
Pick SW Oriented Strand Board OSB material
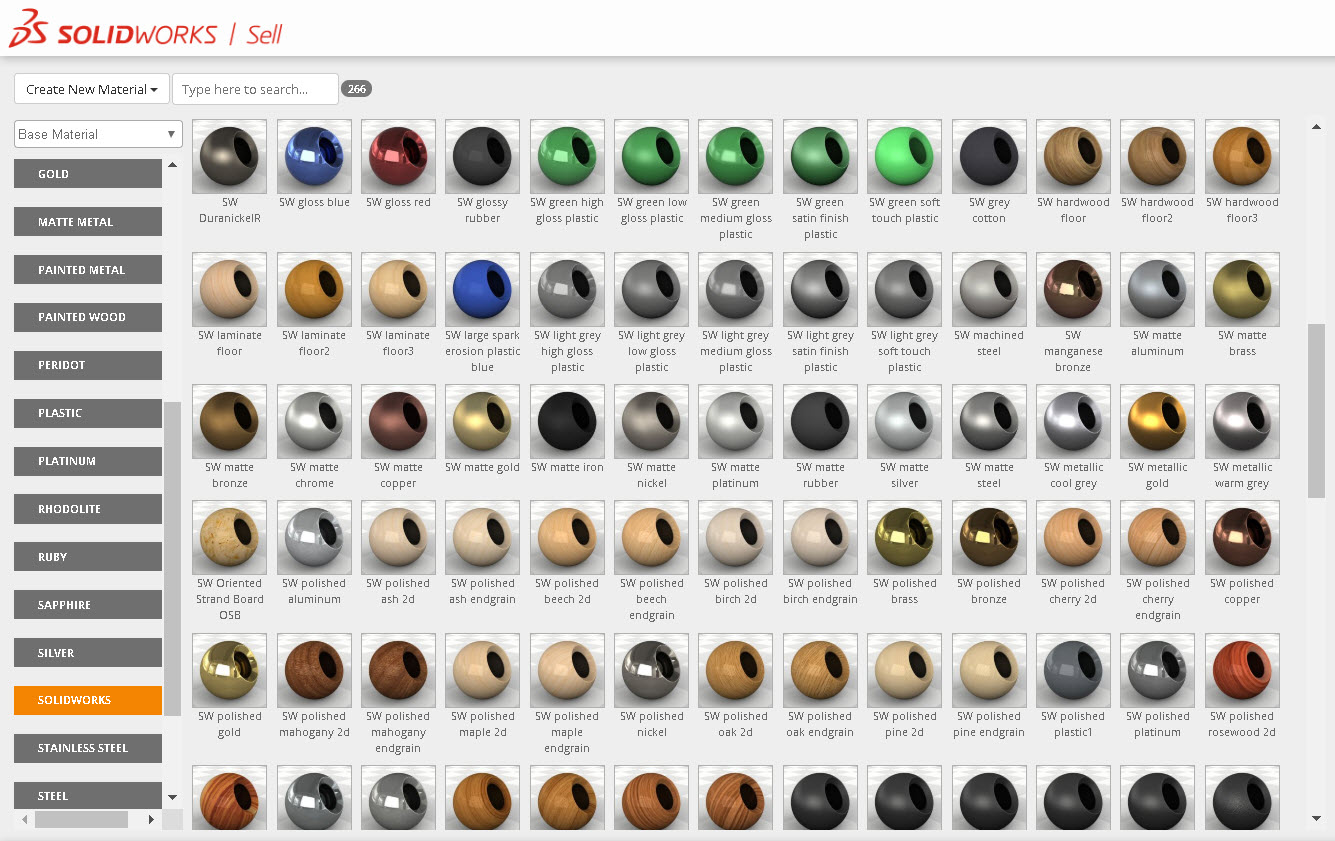[x=230, y=537]
